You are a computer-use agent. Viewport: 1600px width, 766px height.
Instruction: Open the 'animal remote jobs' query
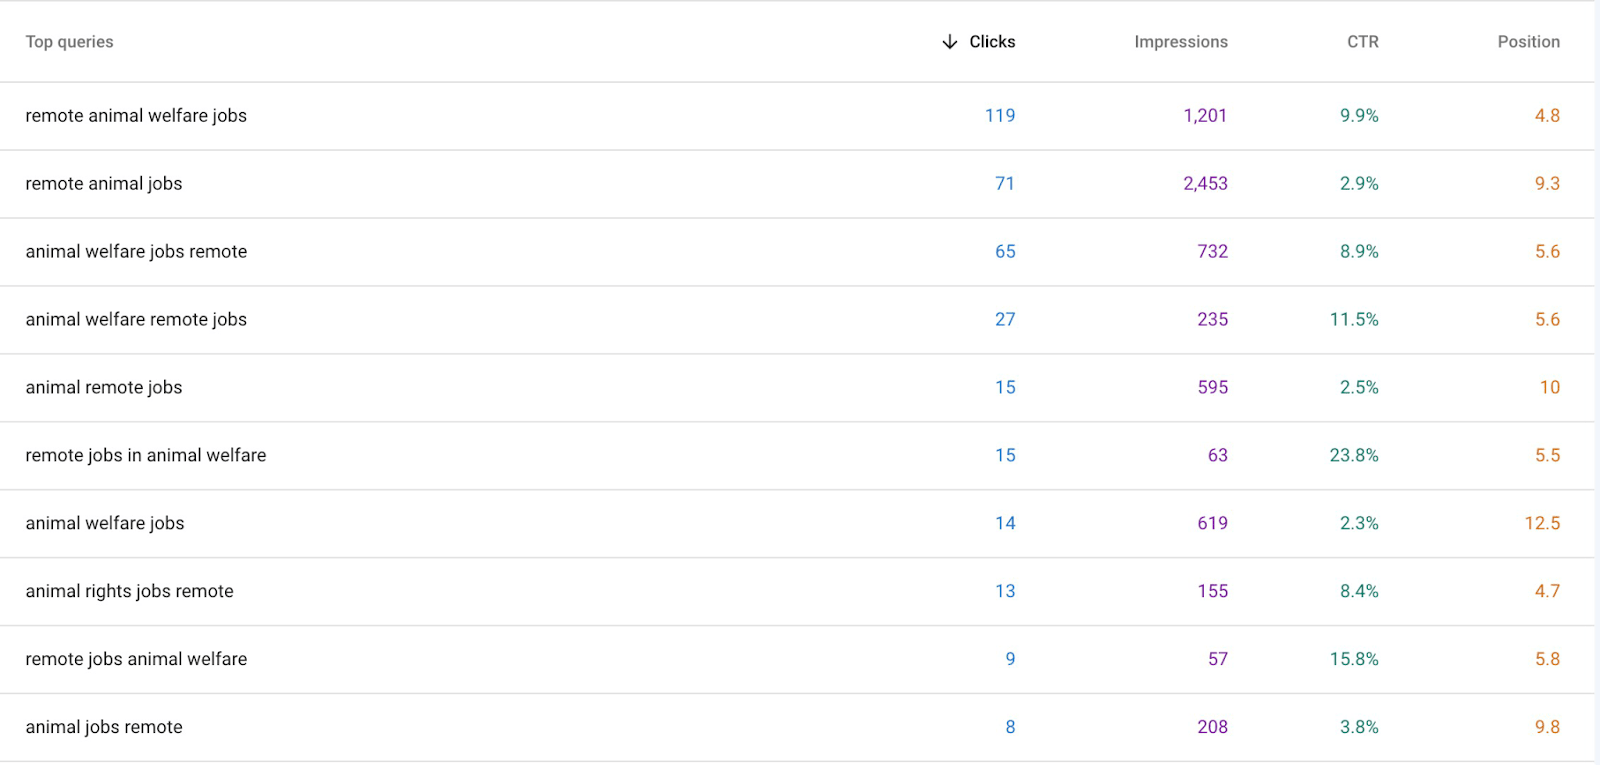click(x=797, y=388)
